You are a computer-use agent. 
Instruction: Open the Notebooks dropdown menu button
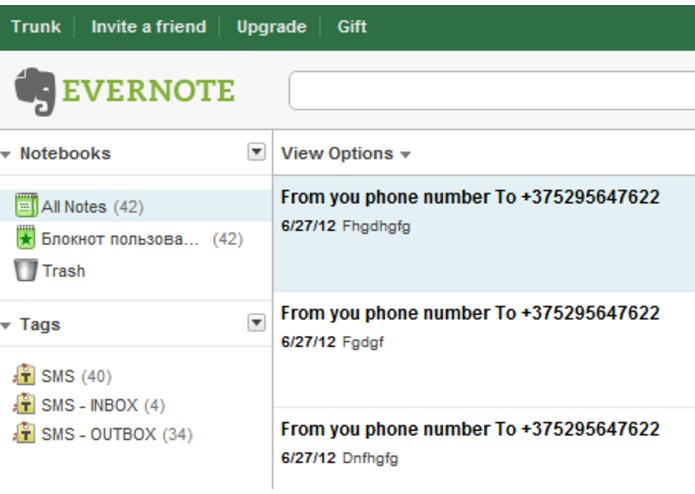(256, 152)
